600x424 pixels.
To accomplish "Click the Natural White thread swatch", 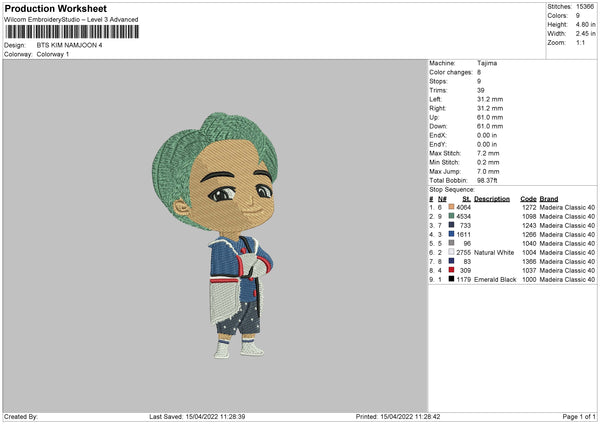I will pos(451,252).
